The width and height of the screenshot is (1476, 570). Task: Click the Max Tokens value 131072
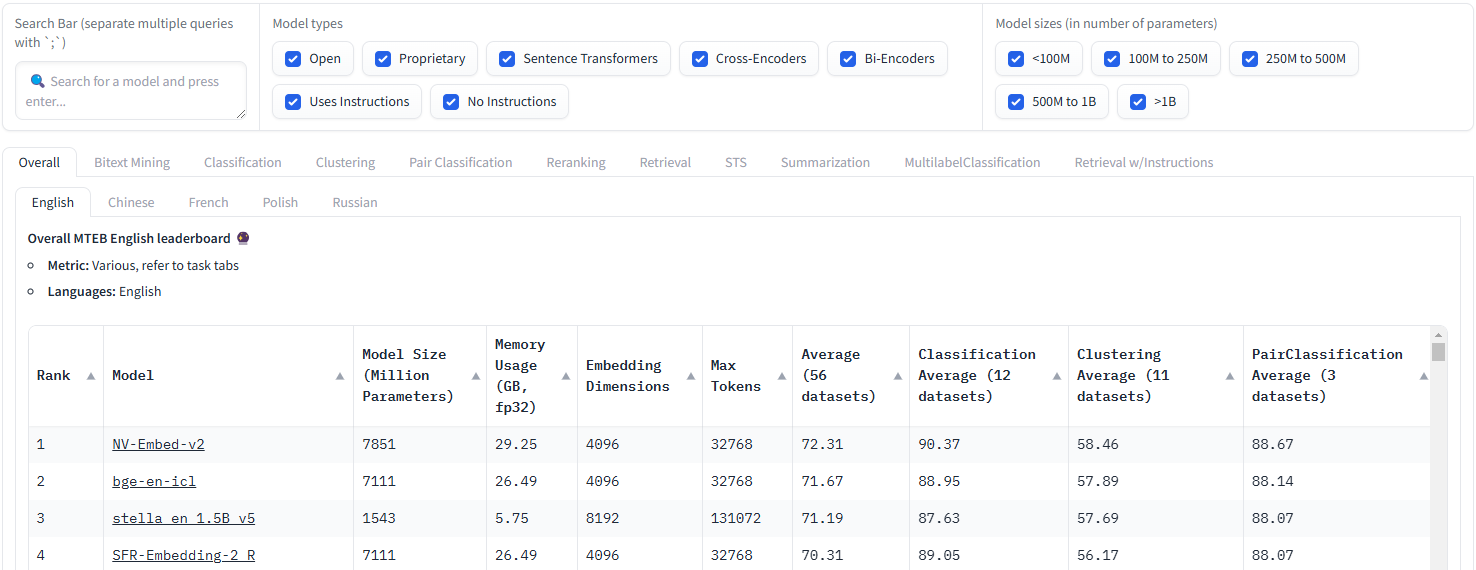(736, 518)
